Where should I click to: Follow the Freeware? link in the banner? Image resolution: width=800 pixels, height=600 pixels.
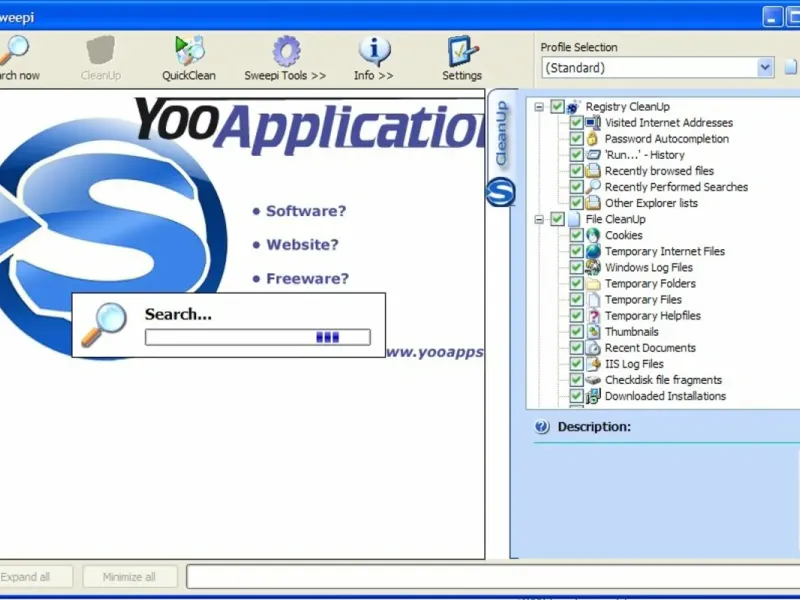(307, 279)
